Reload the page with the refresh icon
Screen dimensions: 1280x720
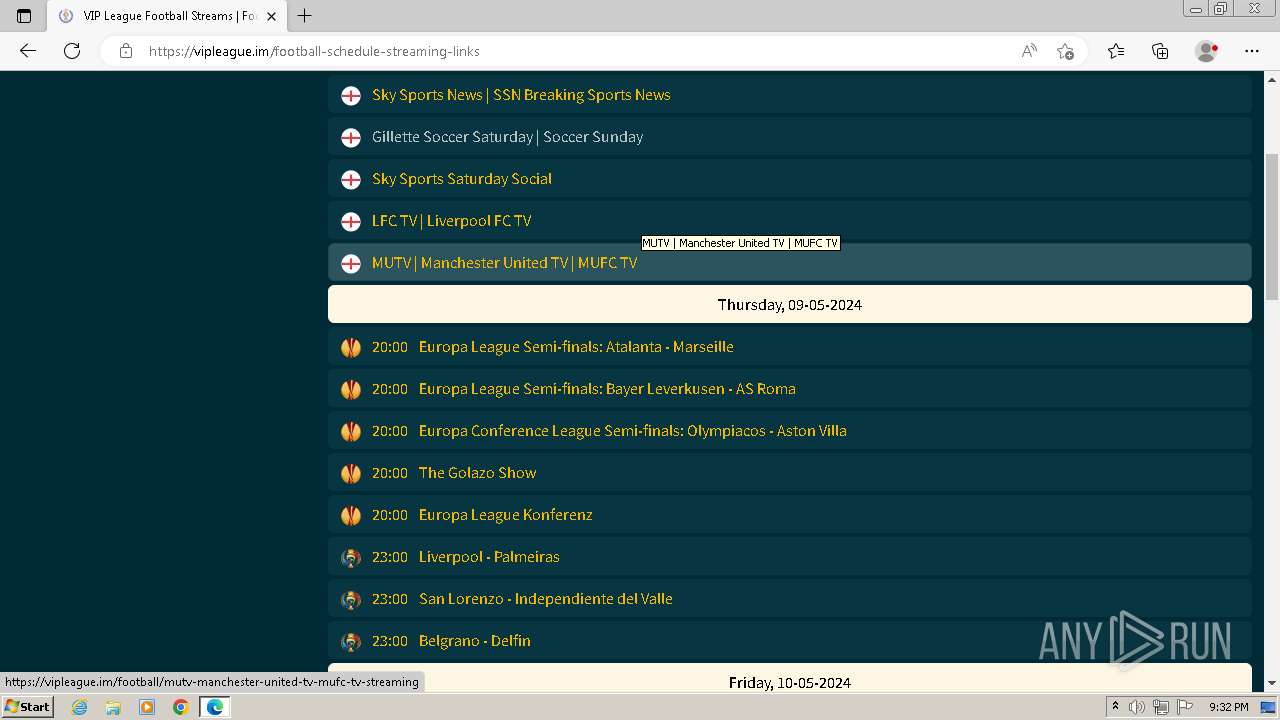tap(72, 51)
